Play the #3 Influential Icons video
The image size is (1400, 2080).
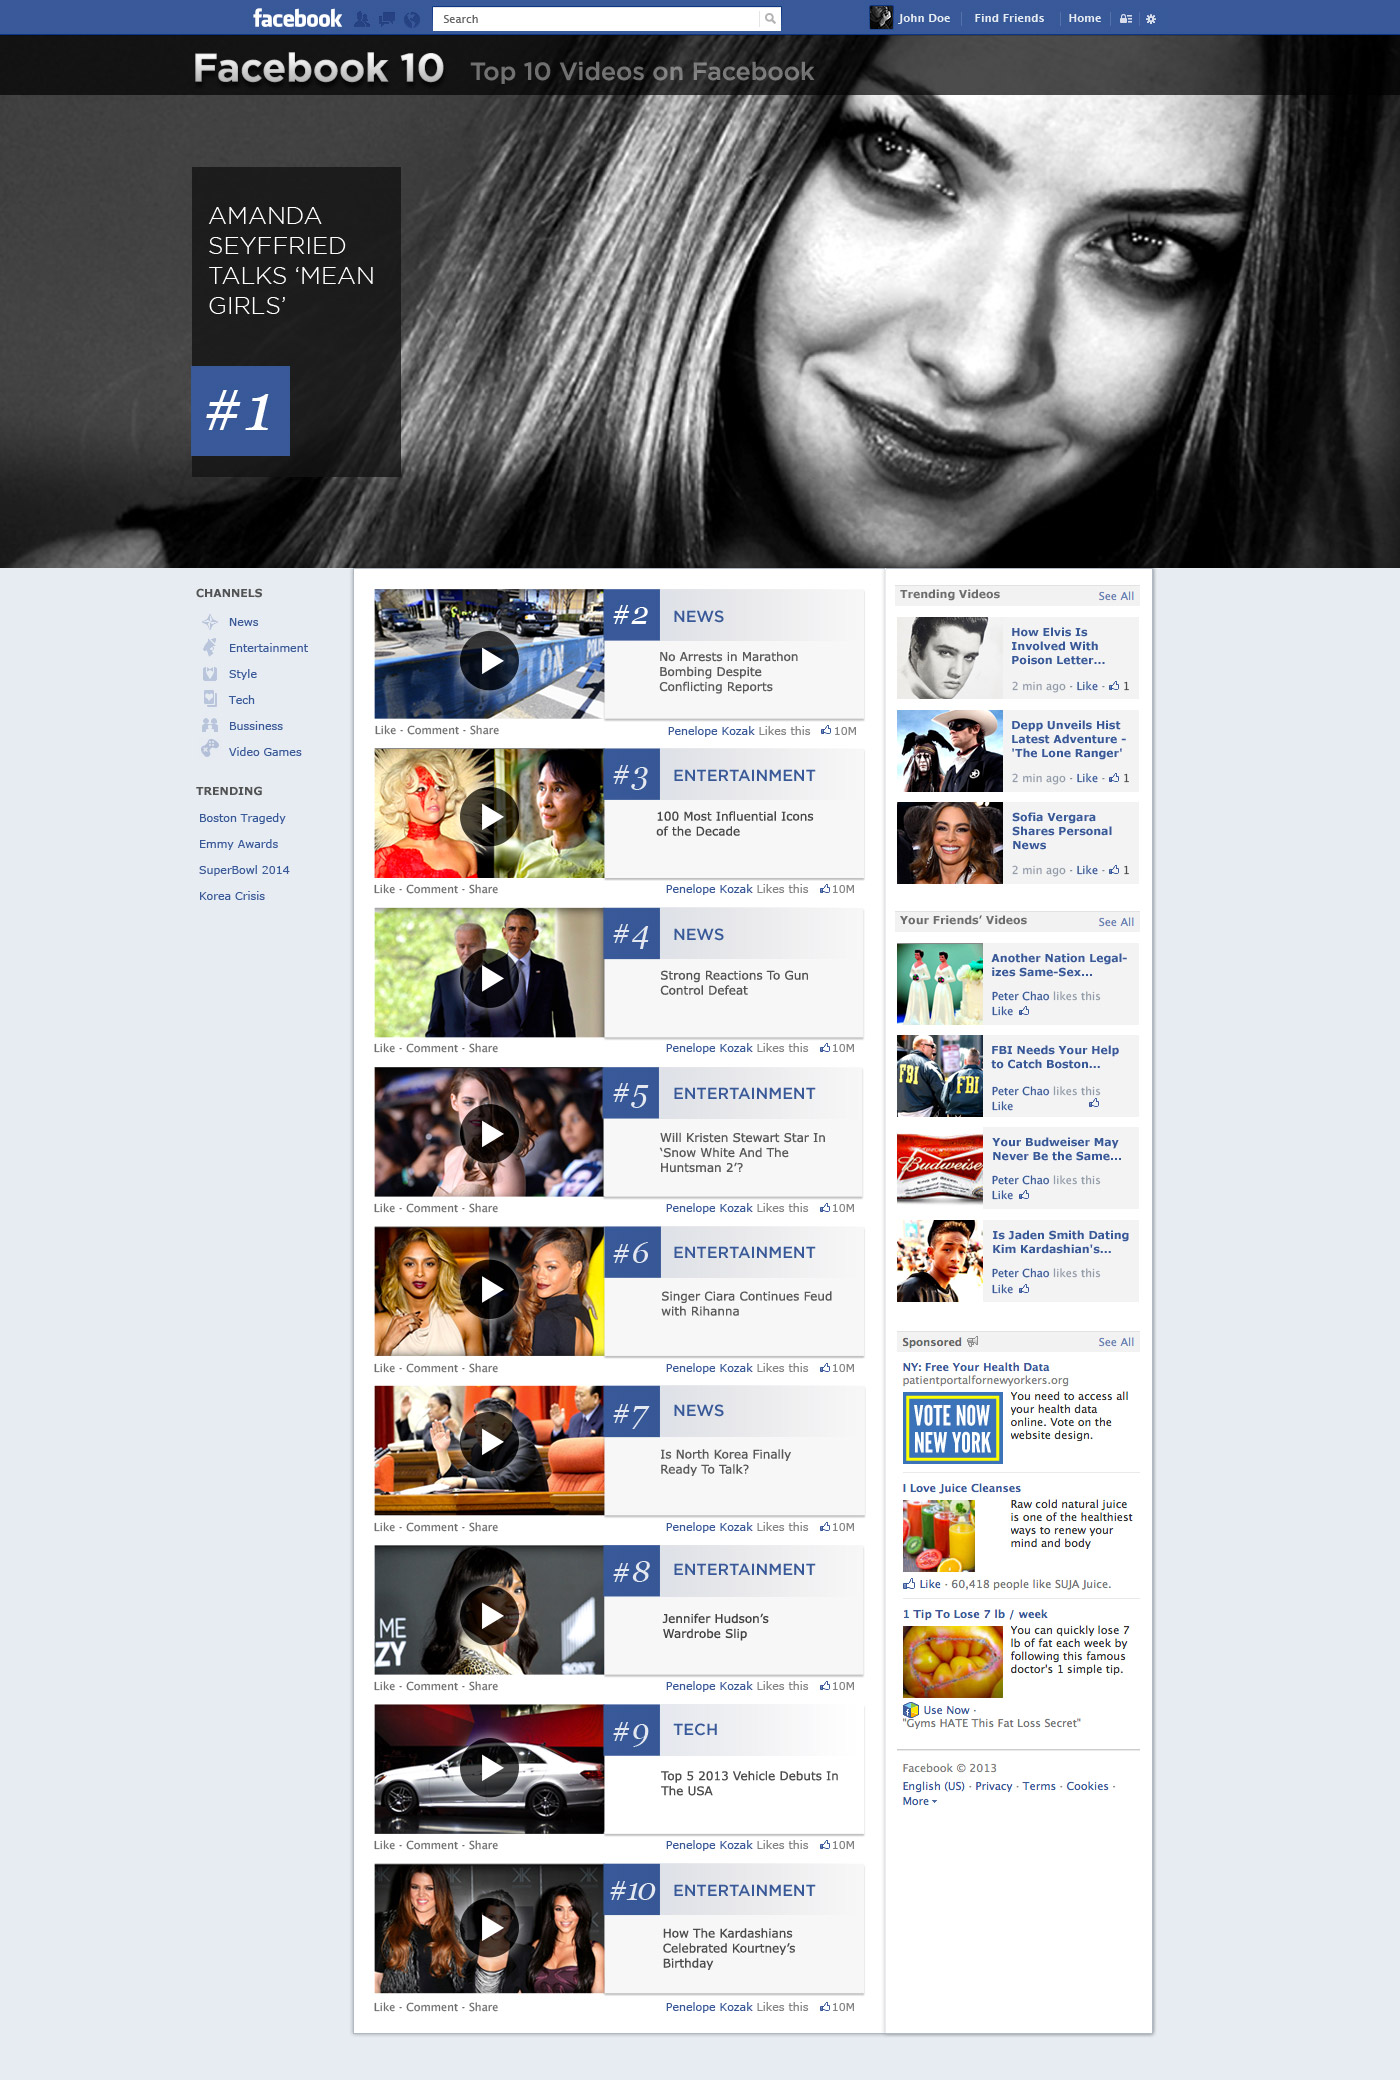pos(489,817)
